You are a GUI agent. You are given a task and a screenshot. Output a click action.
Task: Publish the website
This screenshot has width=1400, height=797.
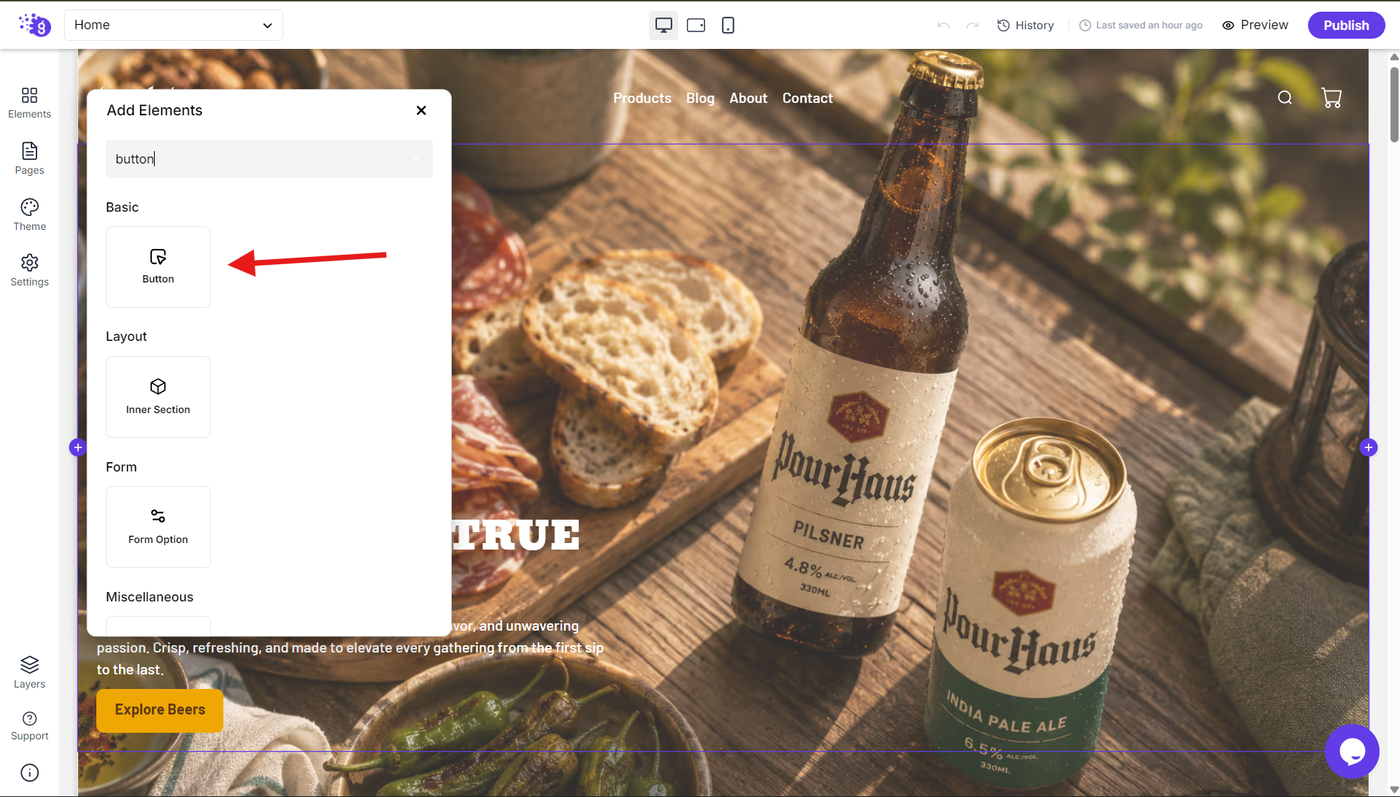pyautogui.click(x=1346, y=25)
